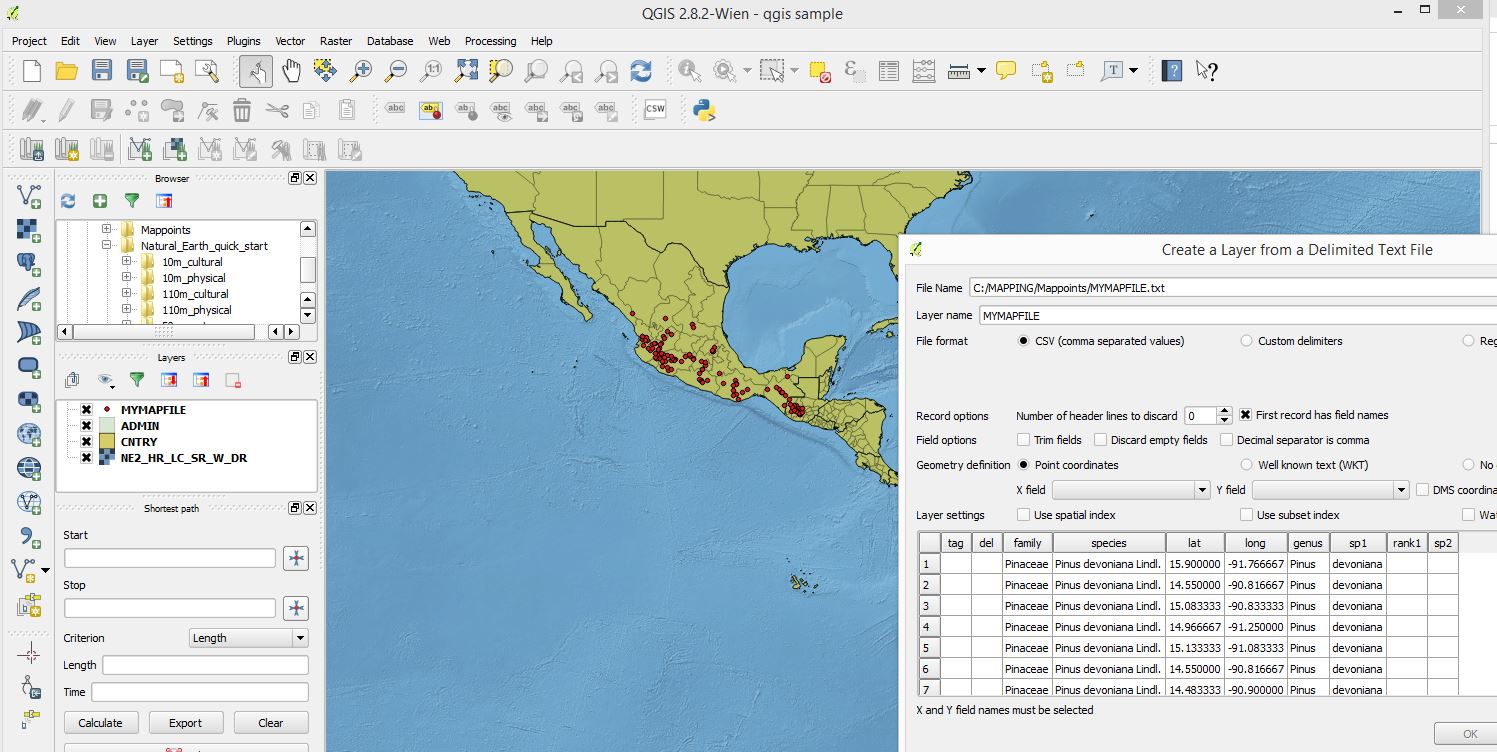Select Custom delimiters file format
The image size is (1497, 752).
[1246, 341]
